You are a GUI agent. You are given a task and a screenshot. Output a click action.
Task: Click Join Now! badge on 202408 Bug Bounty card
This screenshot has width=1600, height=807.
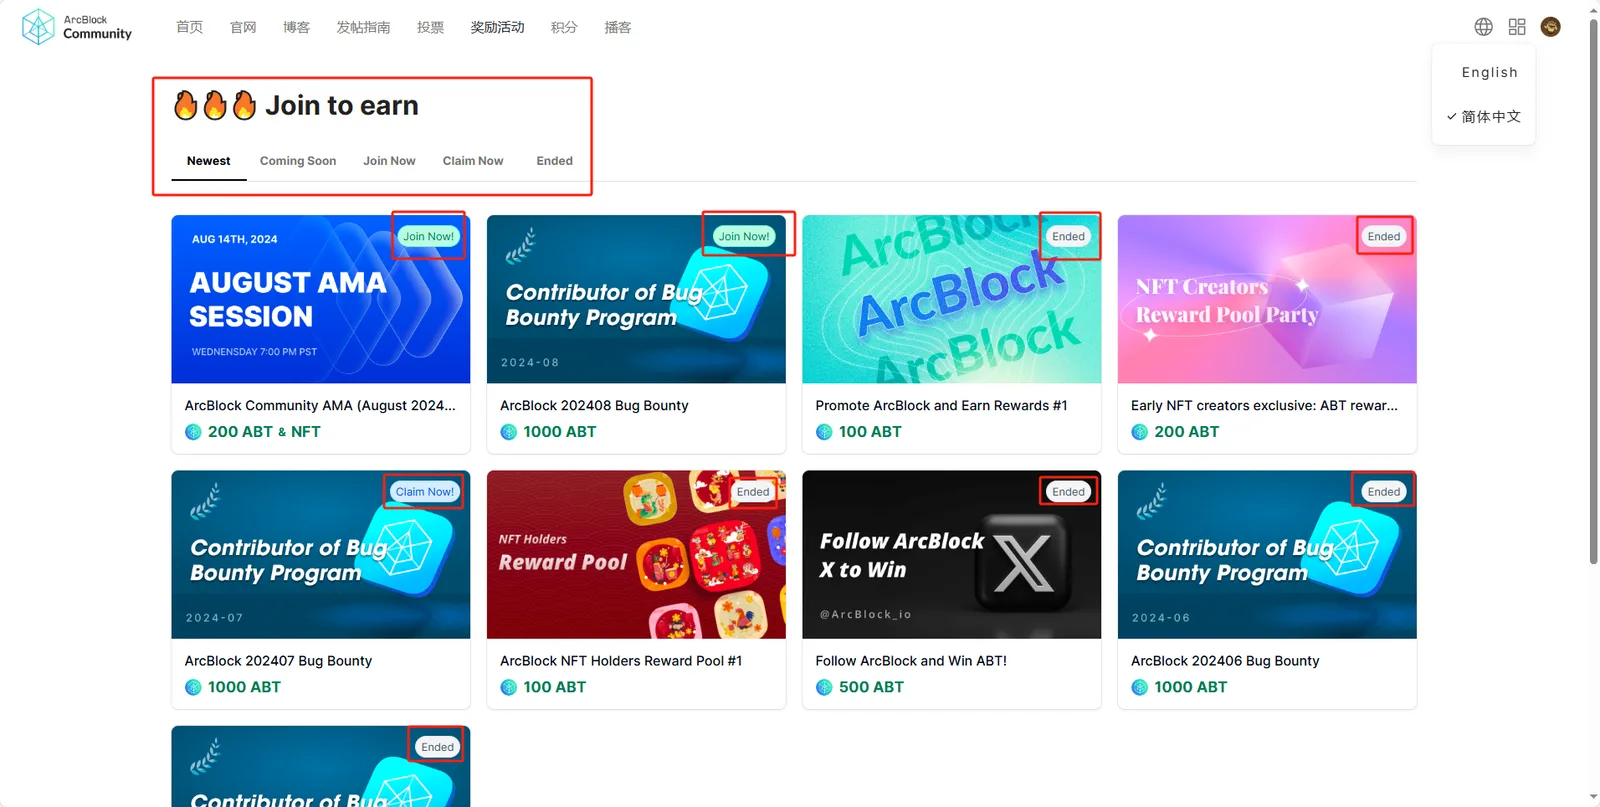[x=744, y=237]
